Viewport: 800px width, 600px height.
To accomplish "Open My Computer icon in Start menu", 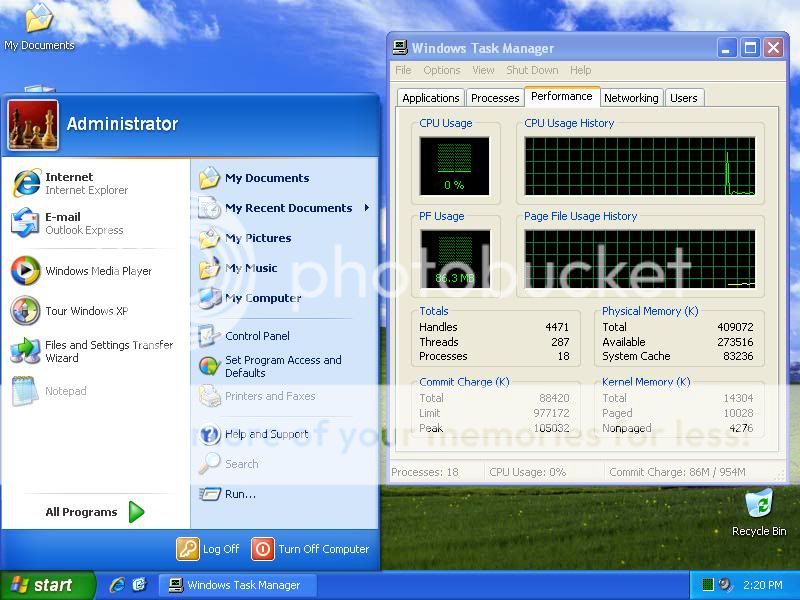I will click(x=209, y=298).
